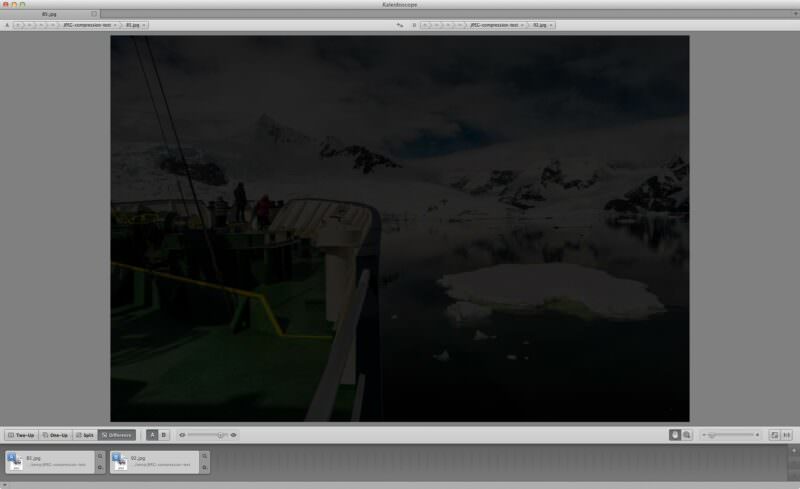The height and width of the screenshot is (489, 800).
Task: Click the upper side icon on first tray item
Action: click(x=100, y=456)
